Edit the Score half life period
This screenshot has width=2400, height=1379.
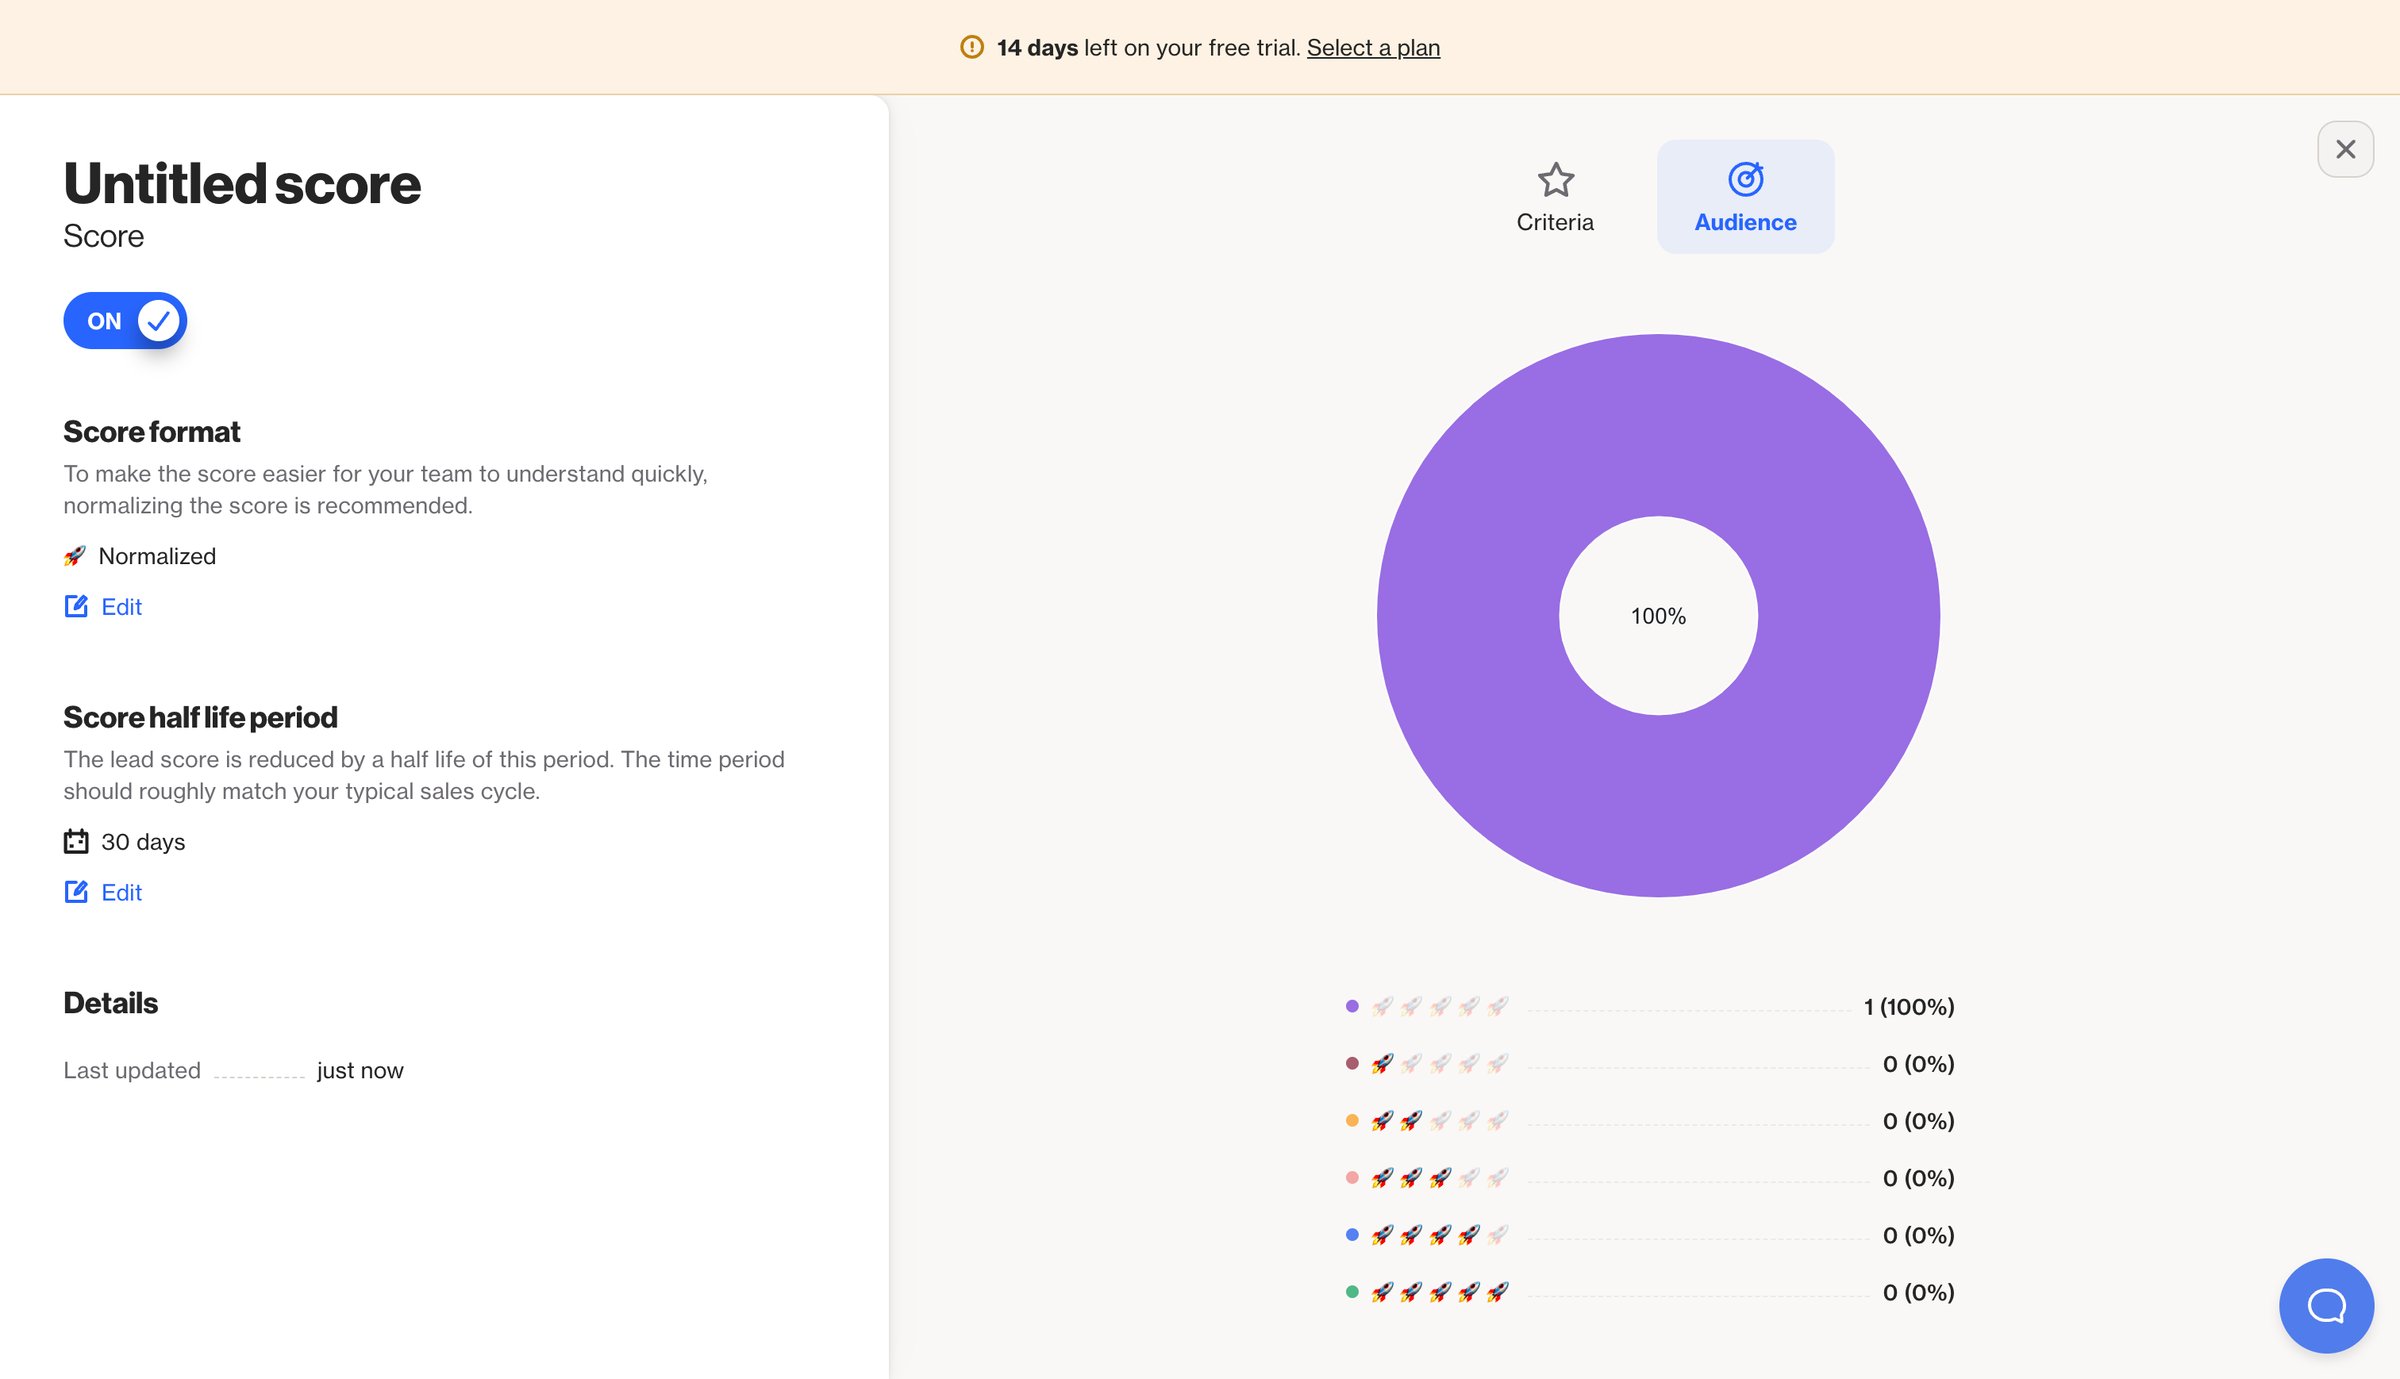click(103, 892)
